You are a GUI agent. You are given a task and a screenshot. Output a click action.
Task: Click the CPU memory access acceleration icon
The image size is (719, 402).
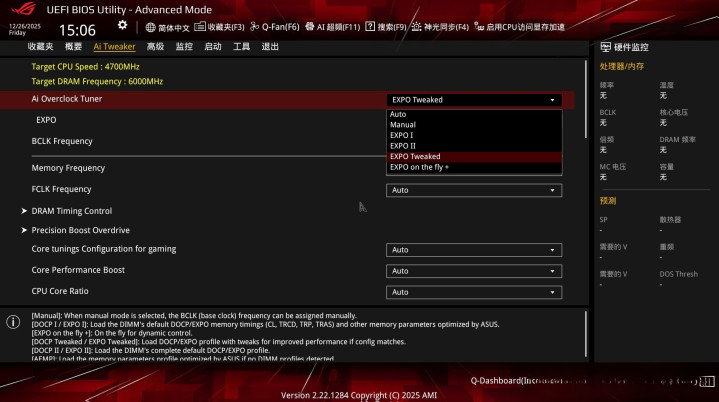(479, 27)
